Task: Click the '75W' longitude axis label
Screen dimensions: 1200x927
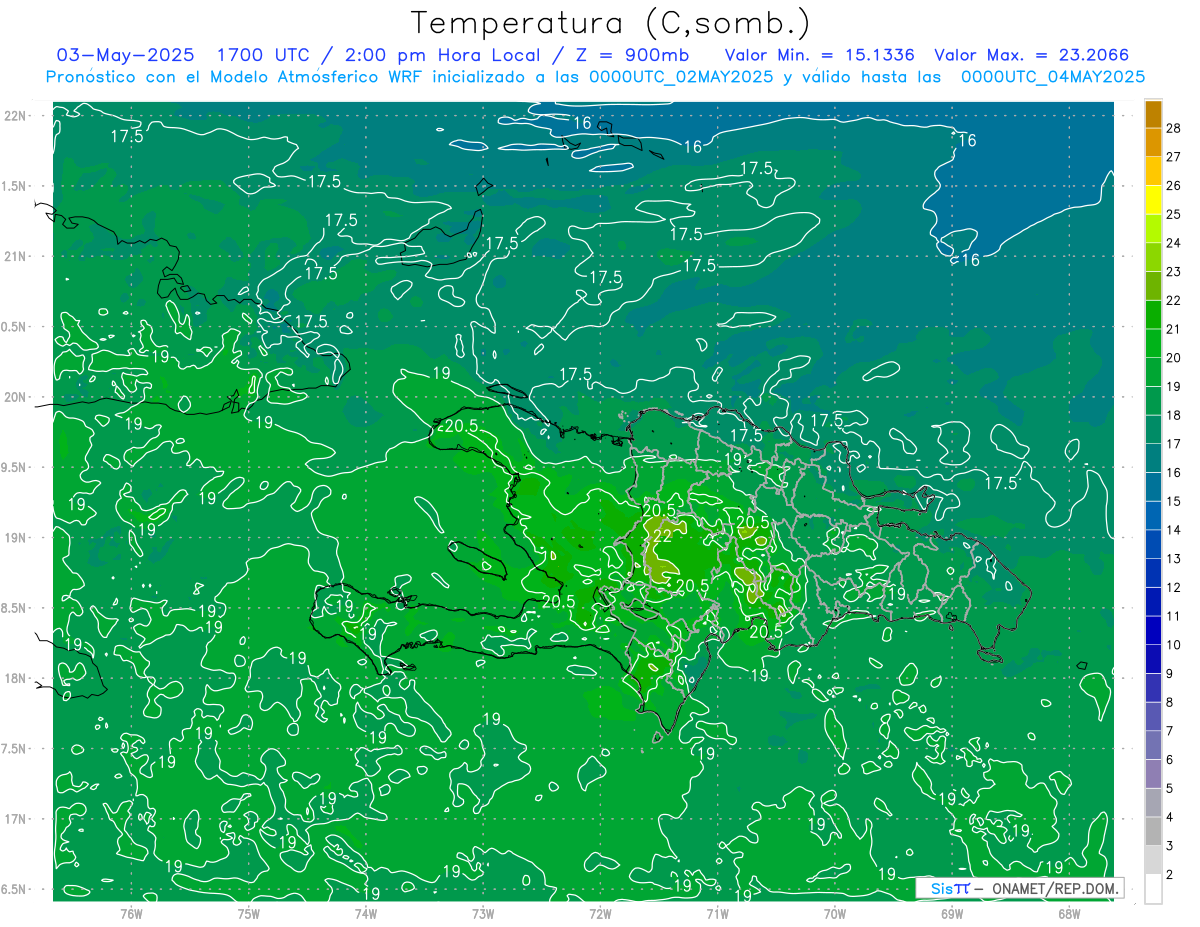Action: click(x=249, y=913)
